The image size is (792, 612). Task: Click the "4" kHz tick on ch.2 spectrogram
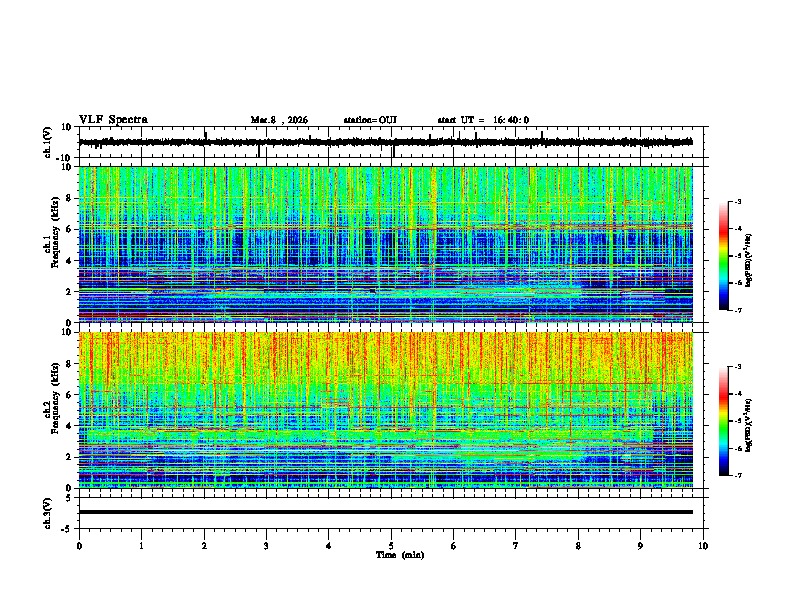tap(69, 426)
